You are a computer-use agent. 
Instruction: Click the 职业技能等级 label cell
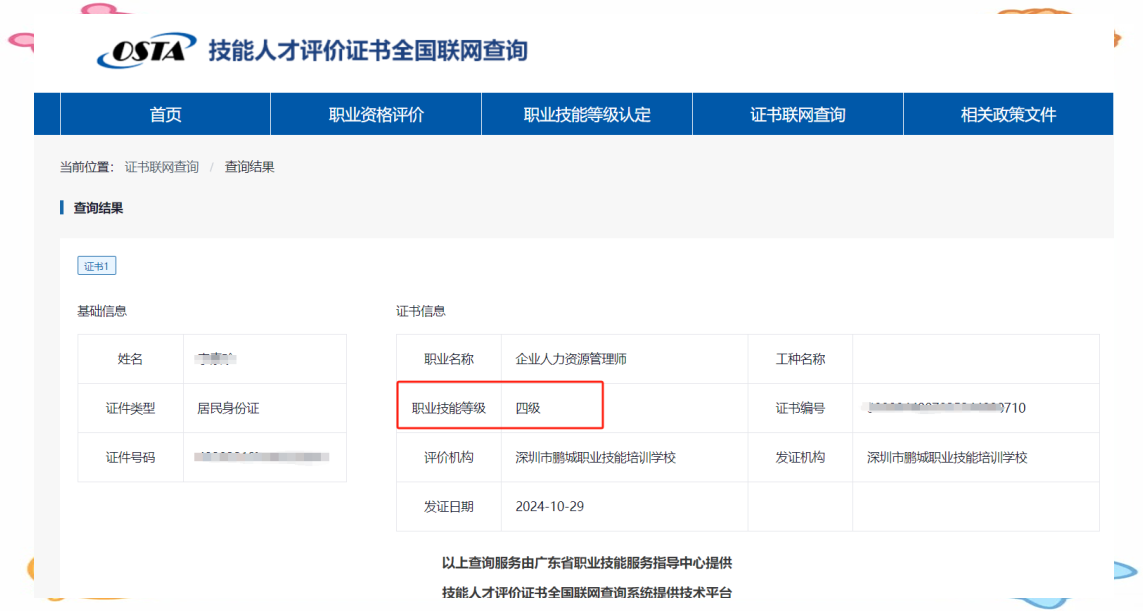(x=449, y=408)
